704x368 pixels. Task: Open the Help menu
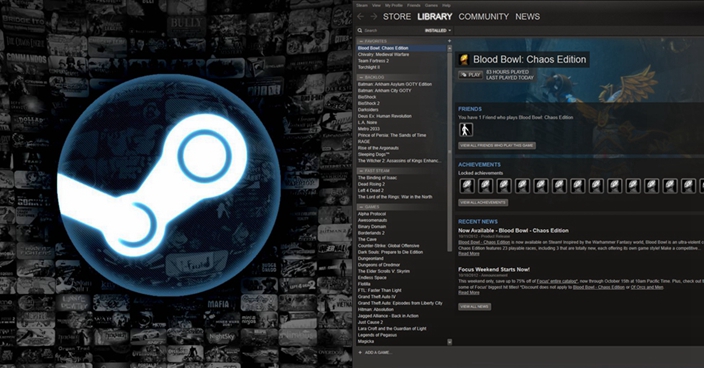click(x=446, y=5)
